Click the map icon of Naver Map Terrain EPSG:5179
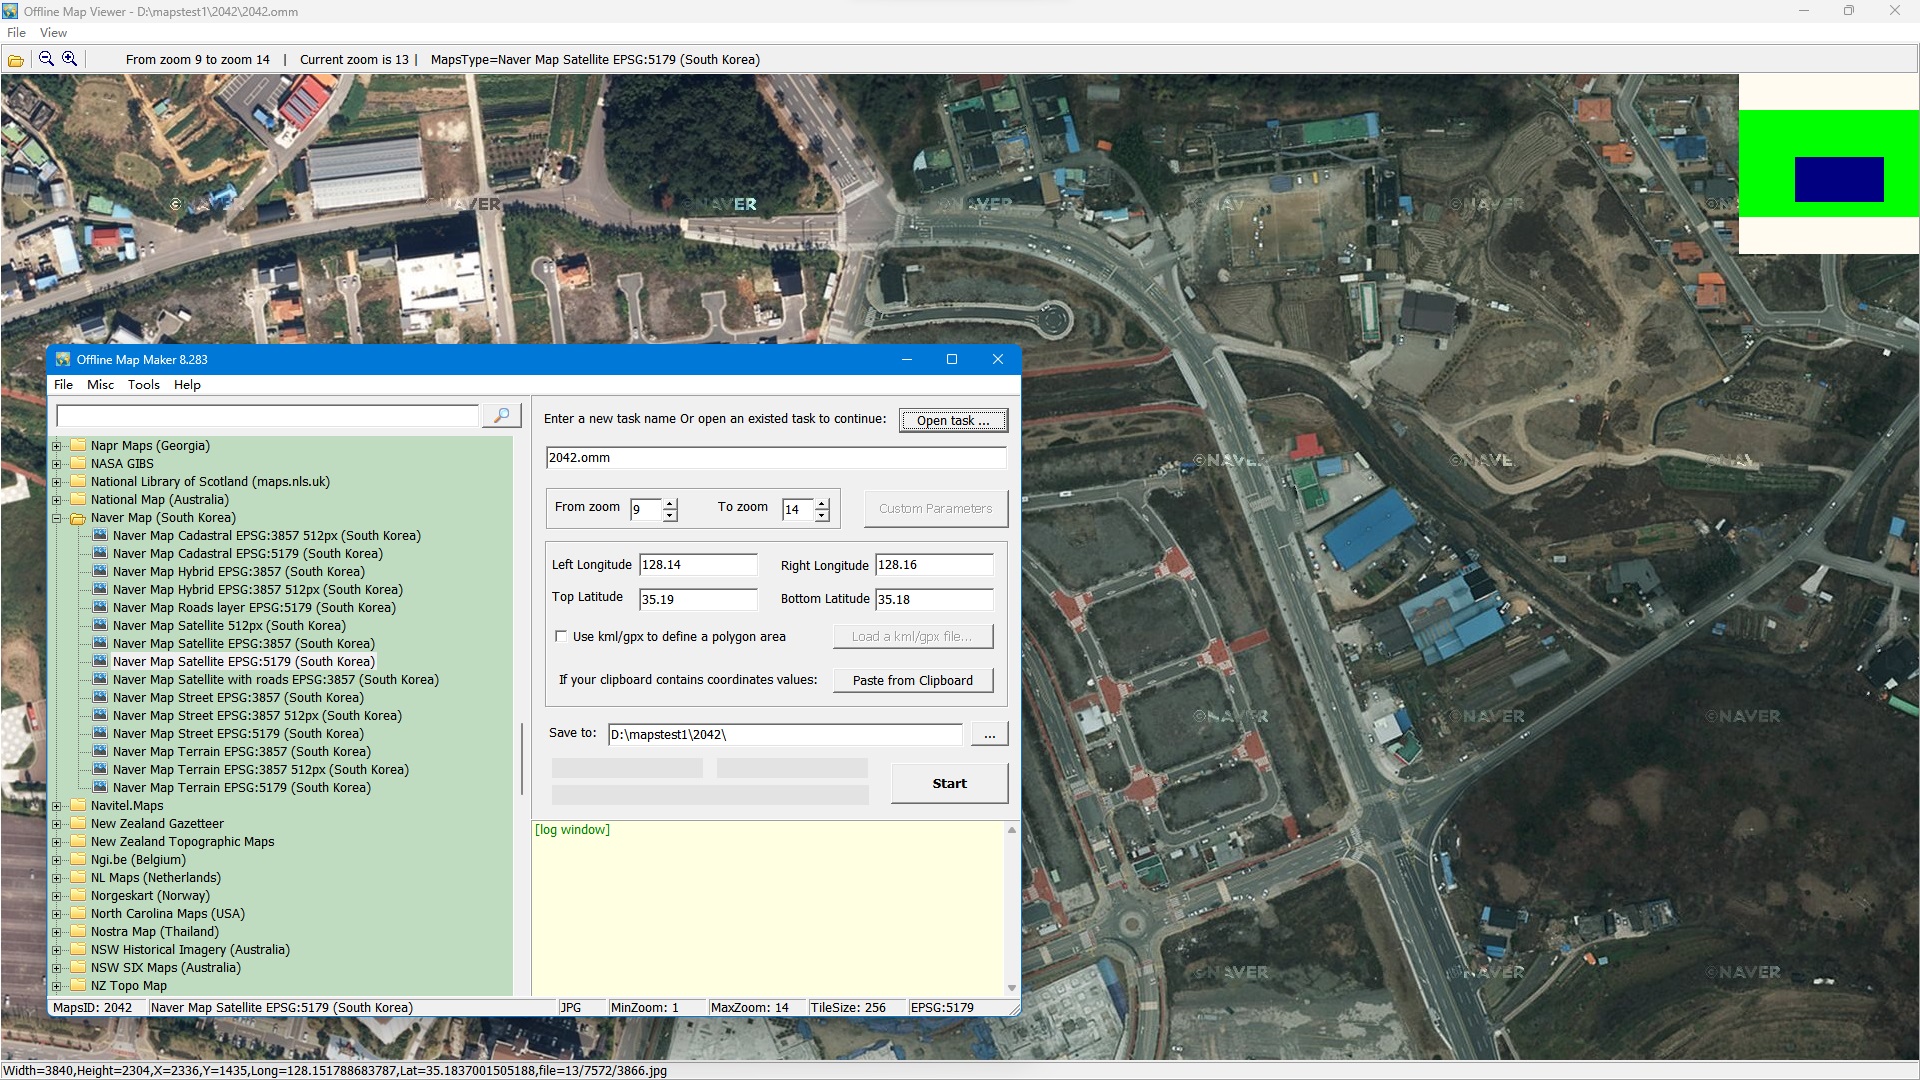 [100, 787]
